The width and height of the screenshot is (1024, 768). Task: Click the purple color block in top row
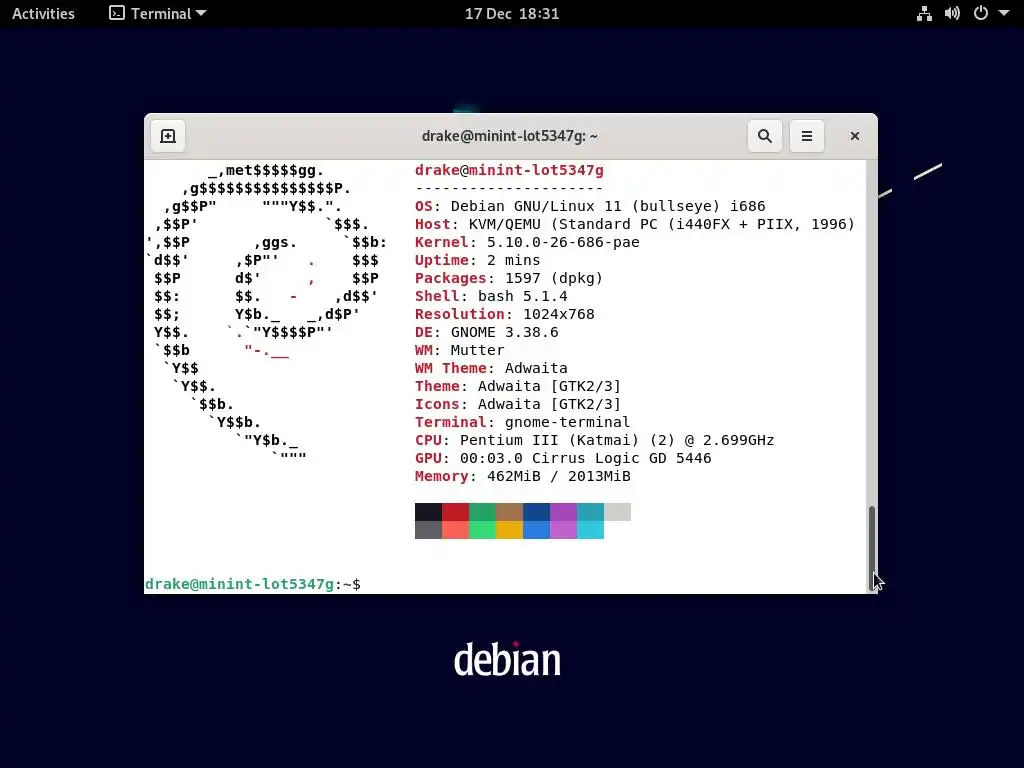coord(564,512)
